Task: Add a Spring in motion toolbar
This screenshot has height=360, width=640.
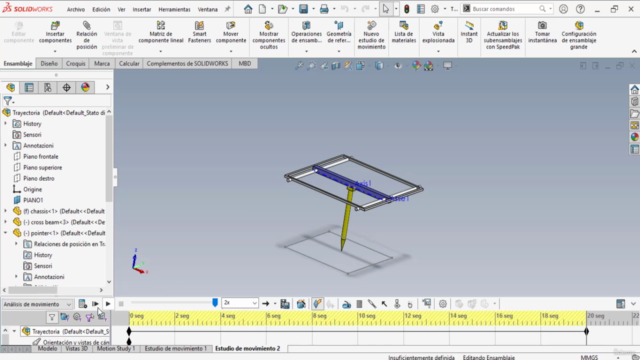Action: 359,304
